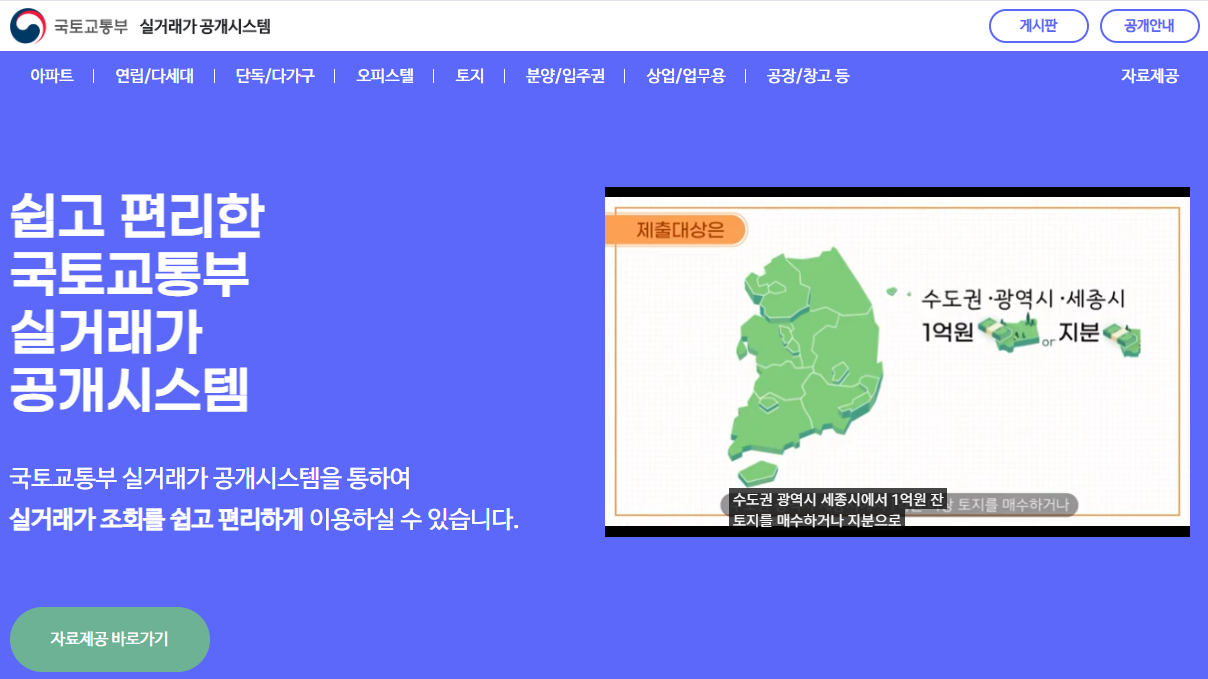Click the 쉽고 편리한 headline text
Screen dimensions: 1208x679
click(x=137, y=217)
